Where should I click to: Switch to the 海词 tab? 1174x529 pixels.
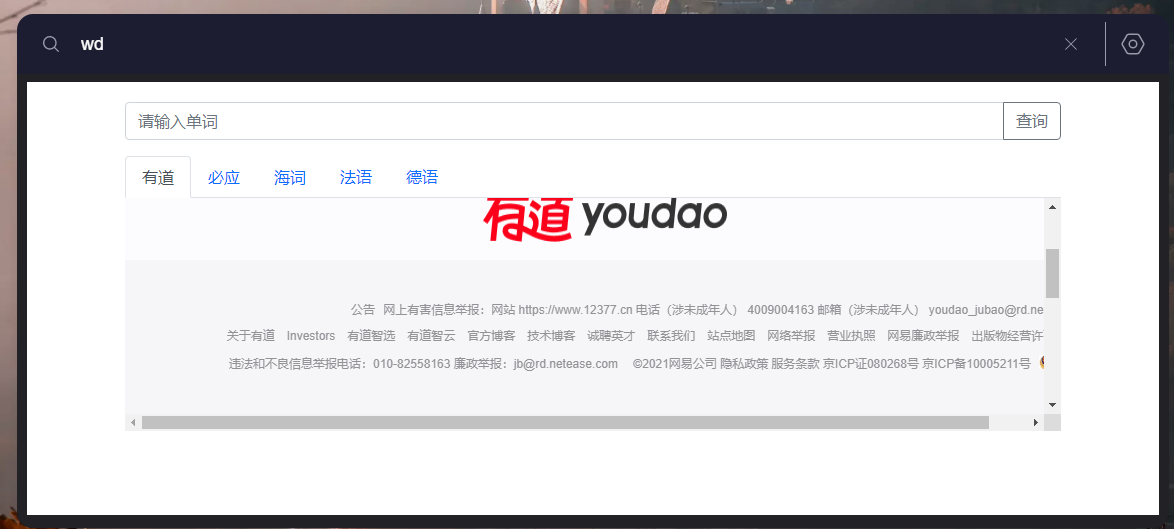click(290, 177)
